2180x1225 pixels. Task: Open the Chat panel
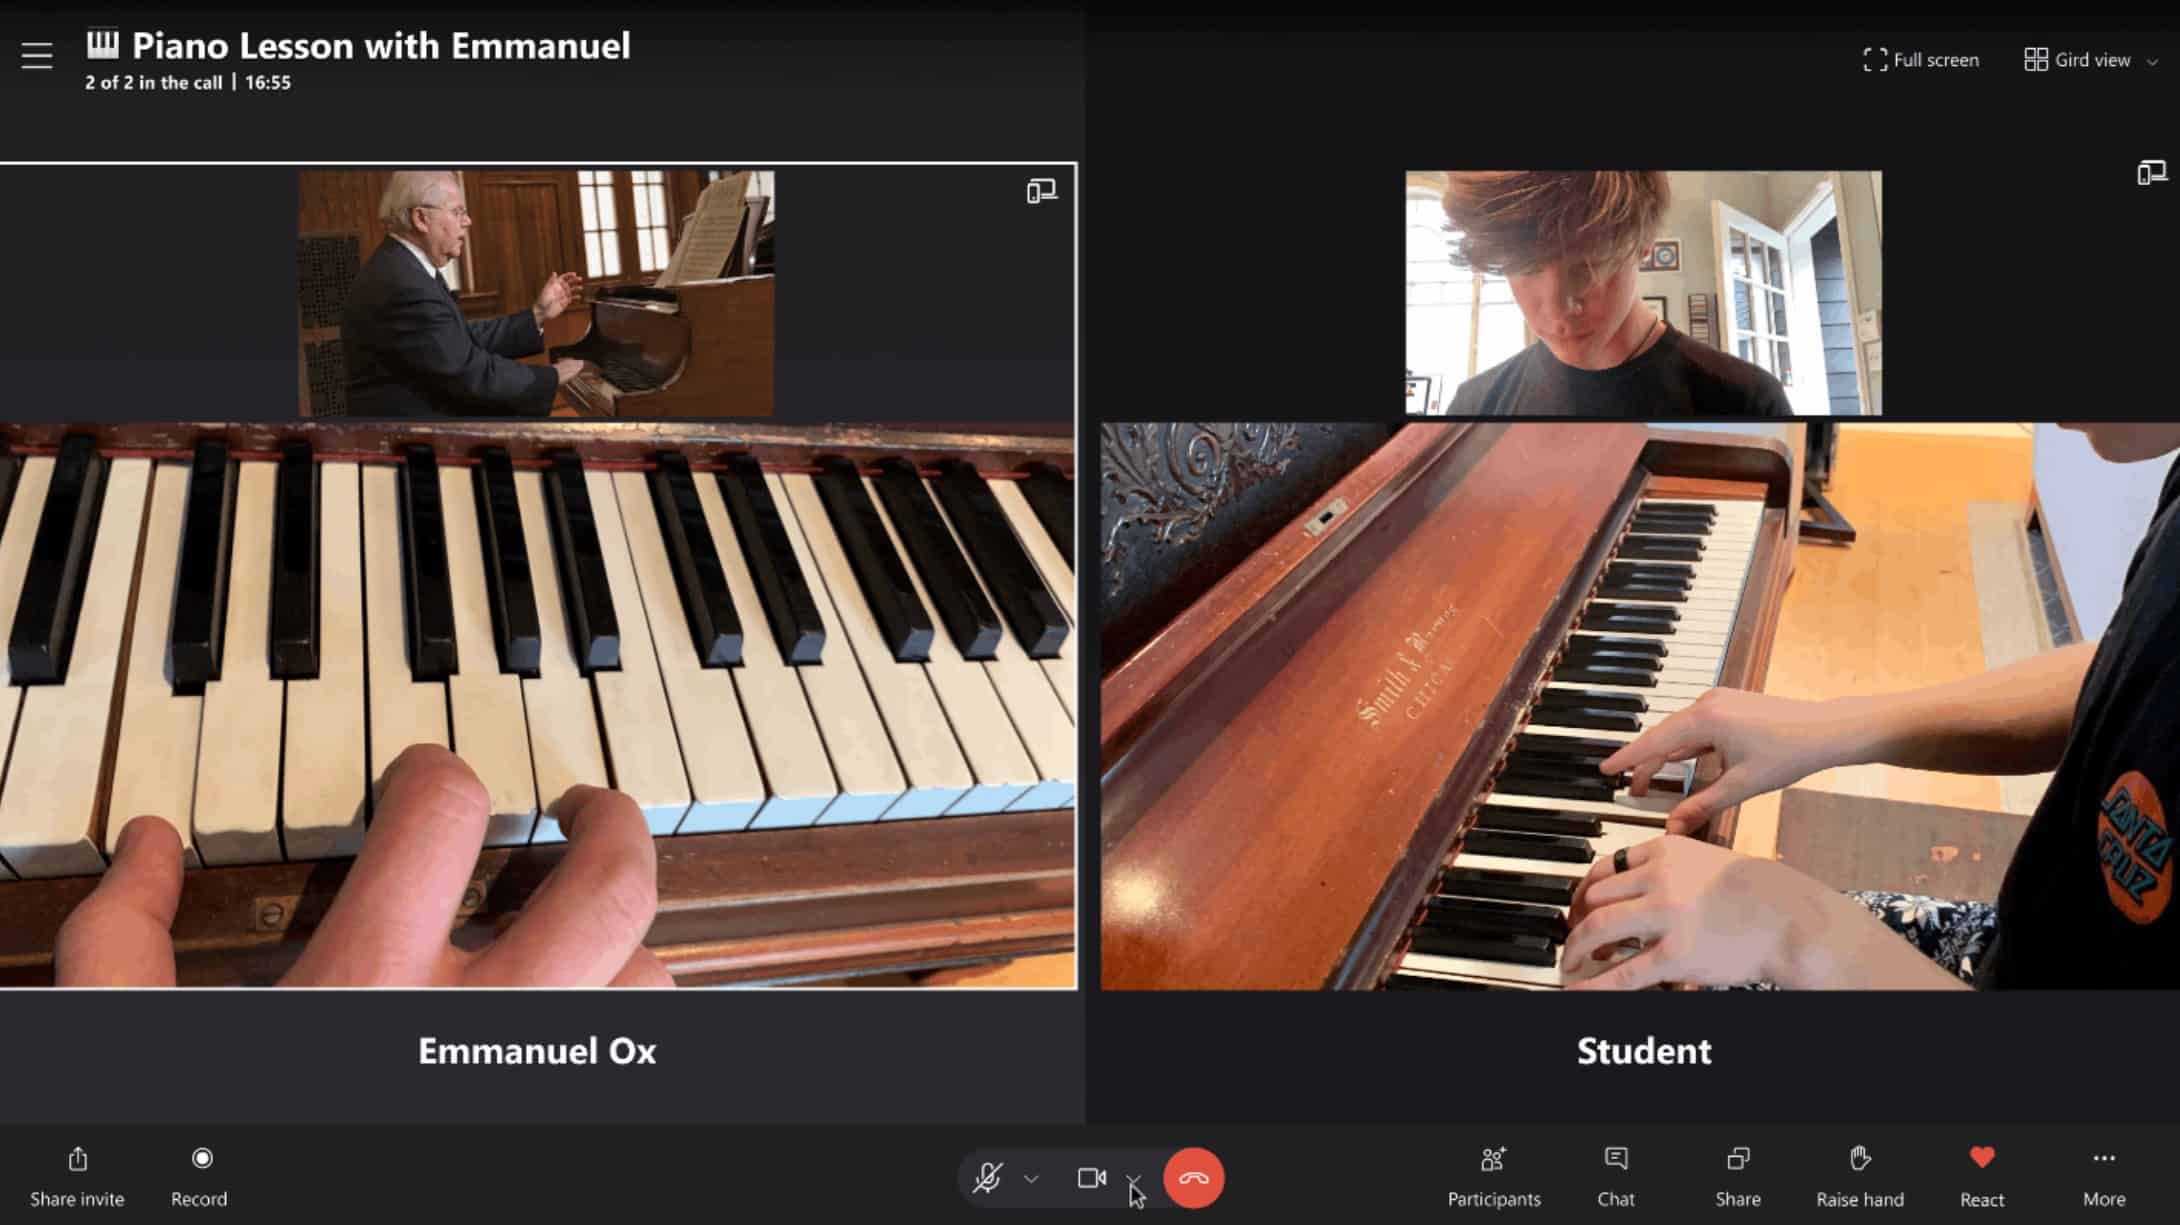click(x=1616, y=1174)
